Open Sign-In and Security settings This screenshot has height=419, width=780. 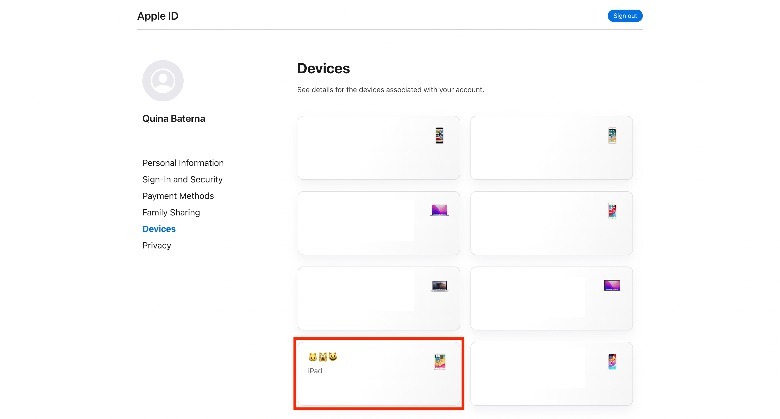point(182,179)
